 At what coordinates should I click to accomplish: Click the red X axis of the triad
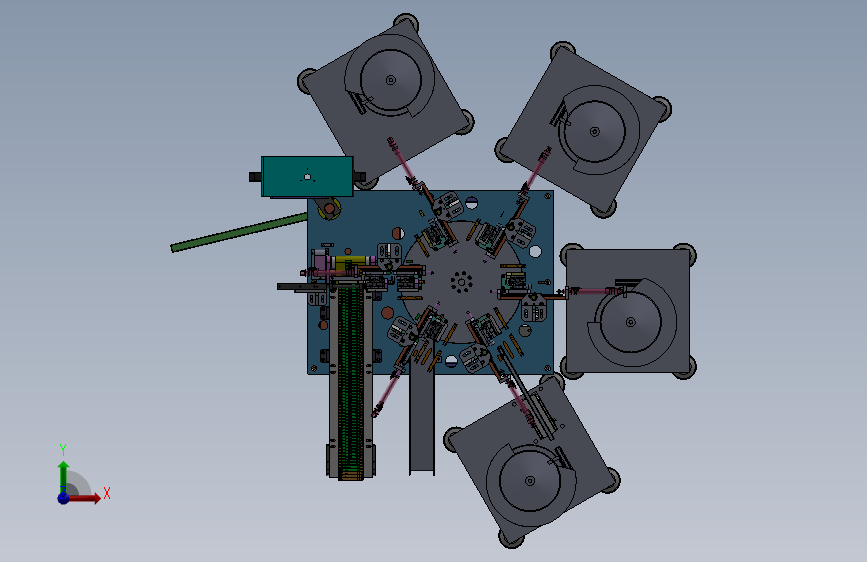[84, 498]
